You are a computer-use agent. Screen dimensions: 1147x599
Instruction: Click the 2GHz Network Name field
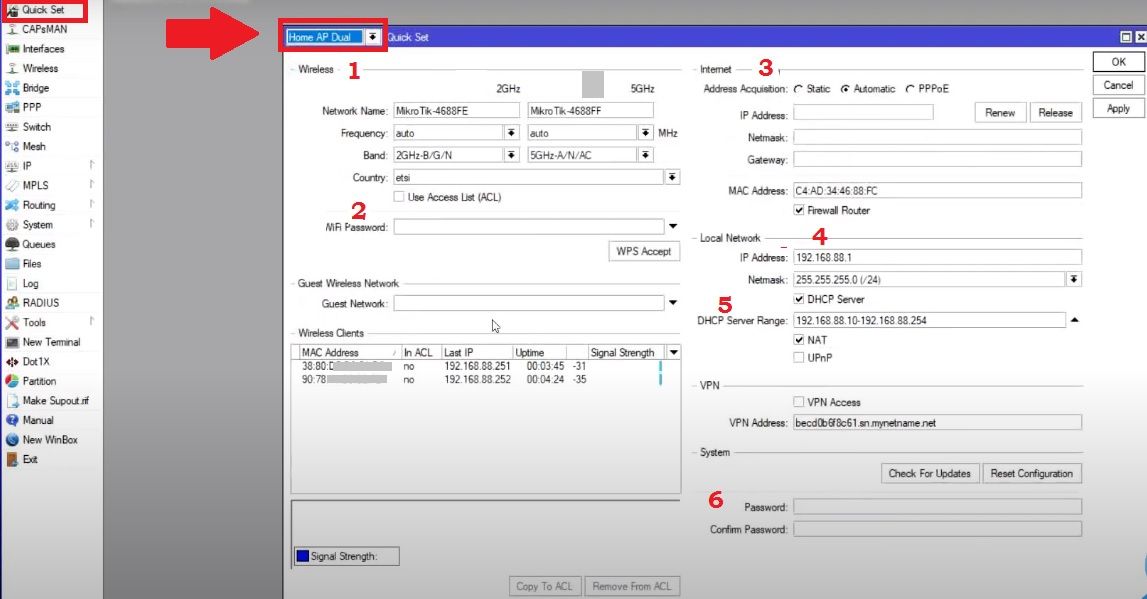(x=456, y=111)
